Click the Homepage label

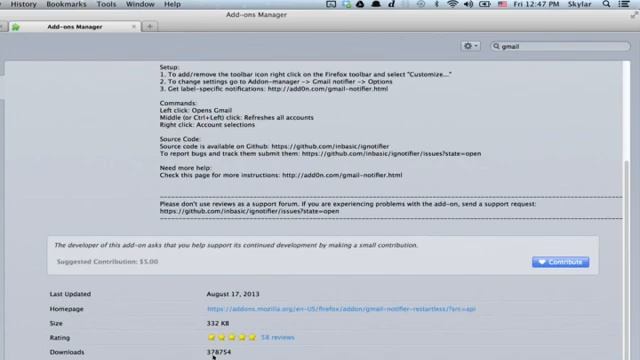point(67,309)
